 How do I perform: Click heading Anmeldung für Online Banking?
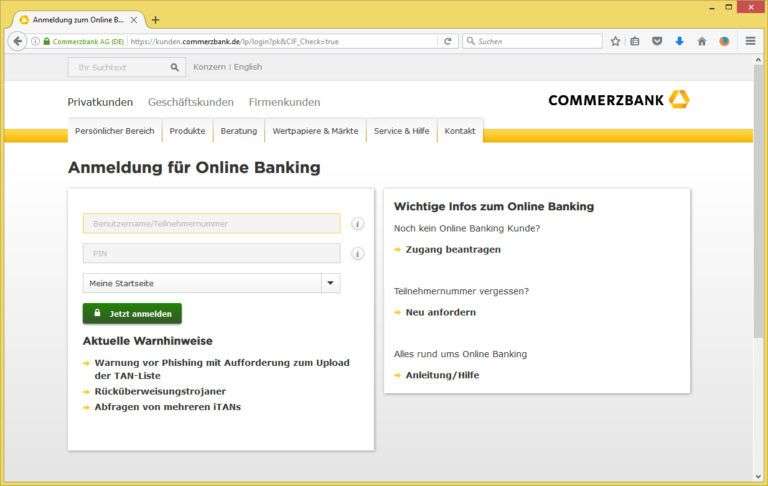194,167
